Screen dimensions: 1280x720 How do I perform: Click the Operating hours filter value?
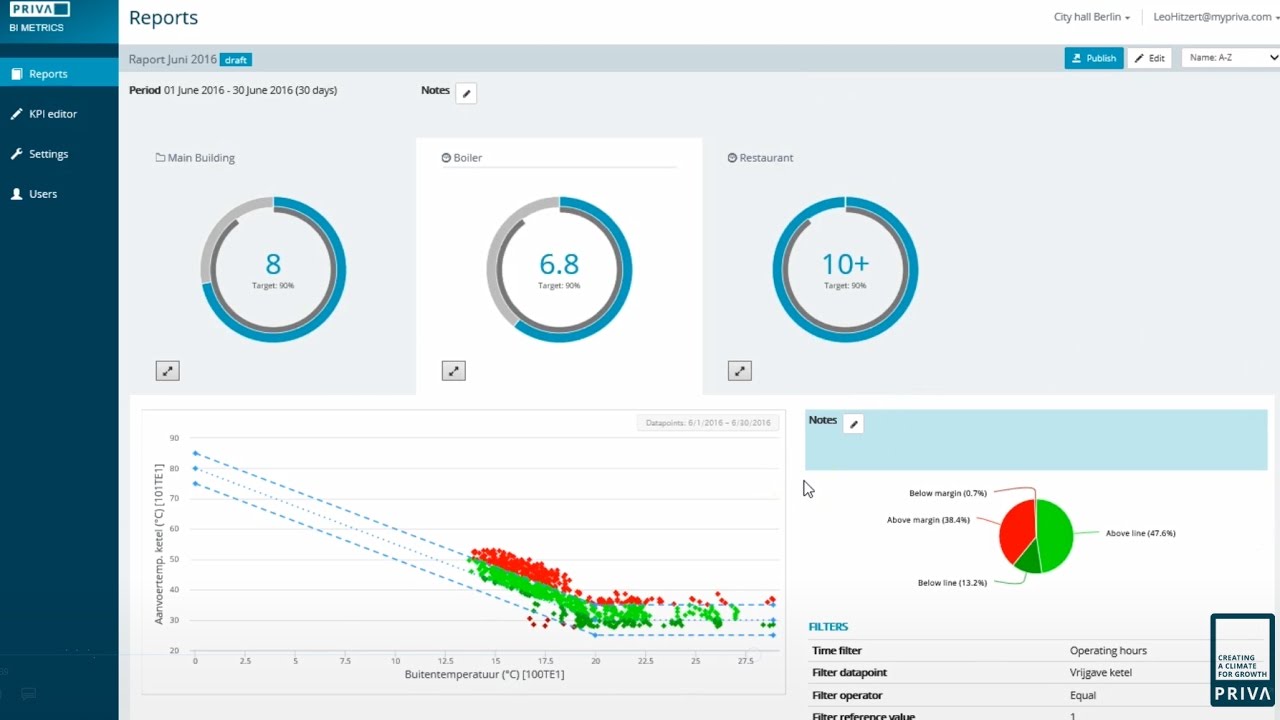(1108, 651)
